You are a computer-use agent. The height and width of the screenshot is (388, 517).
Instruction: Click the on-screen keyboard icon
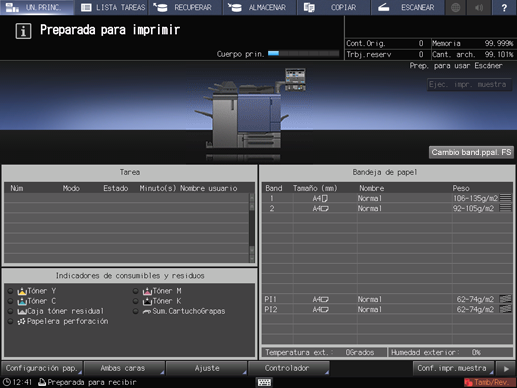click(264, 382)
